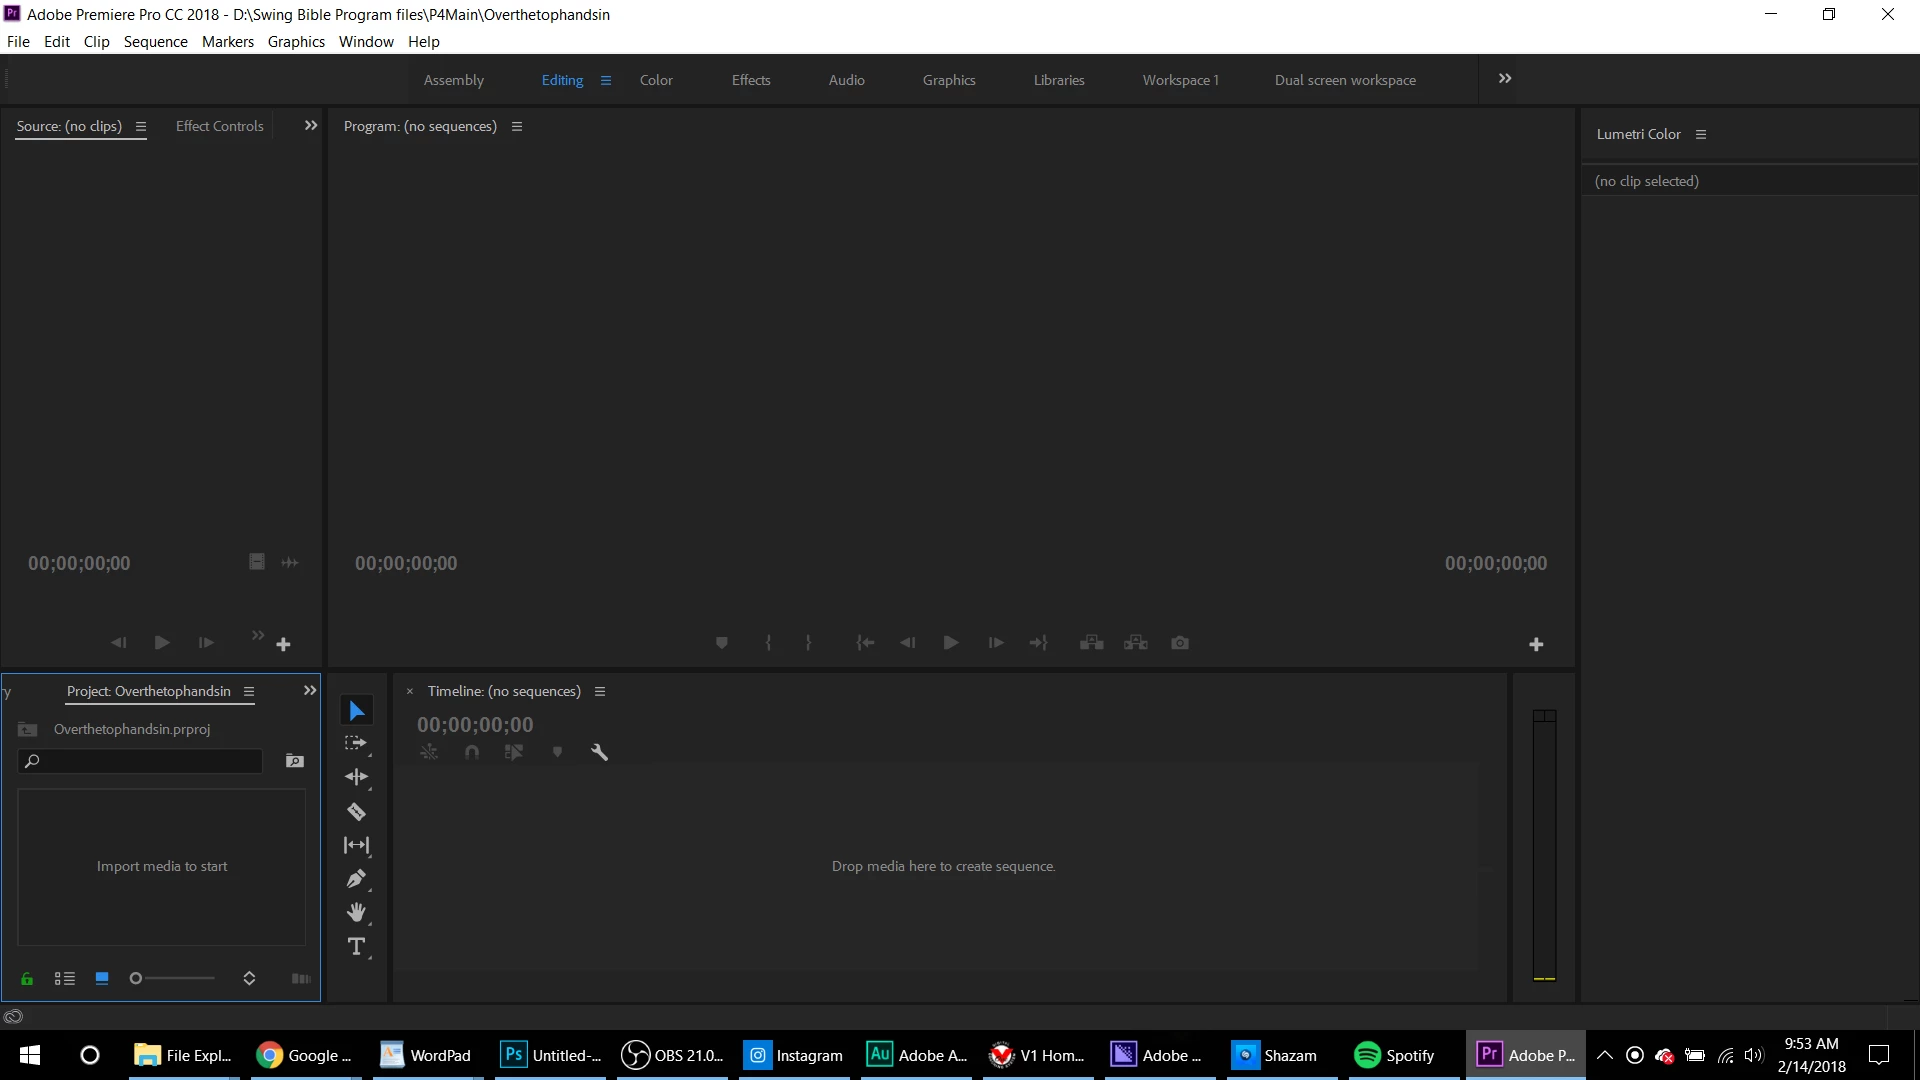
Task: Switch Project panel to Icon View
Action: click(101, 978)
